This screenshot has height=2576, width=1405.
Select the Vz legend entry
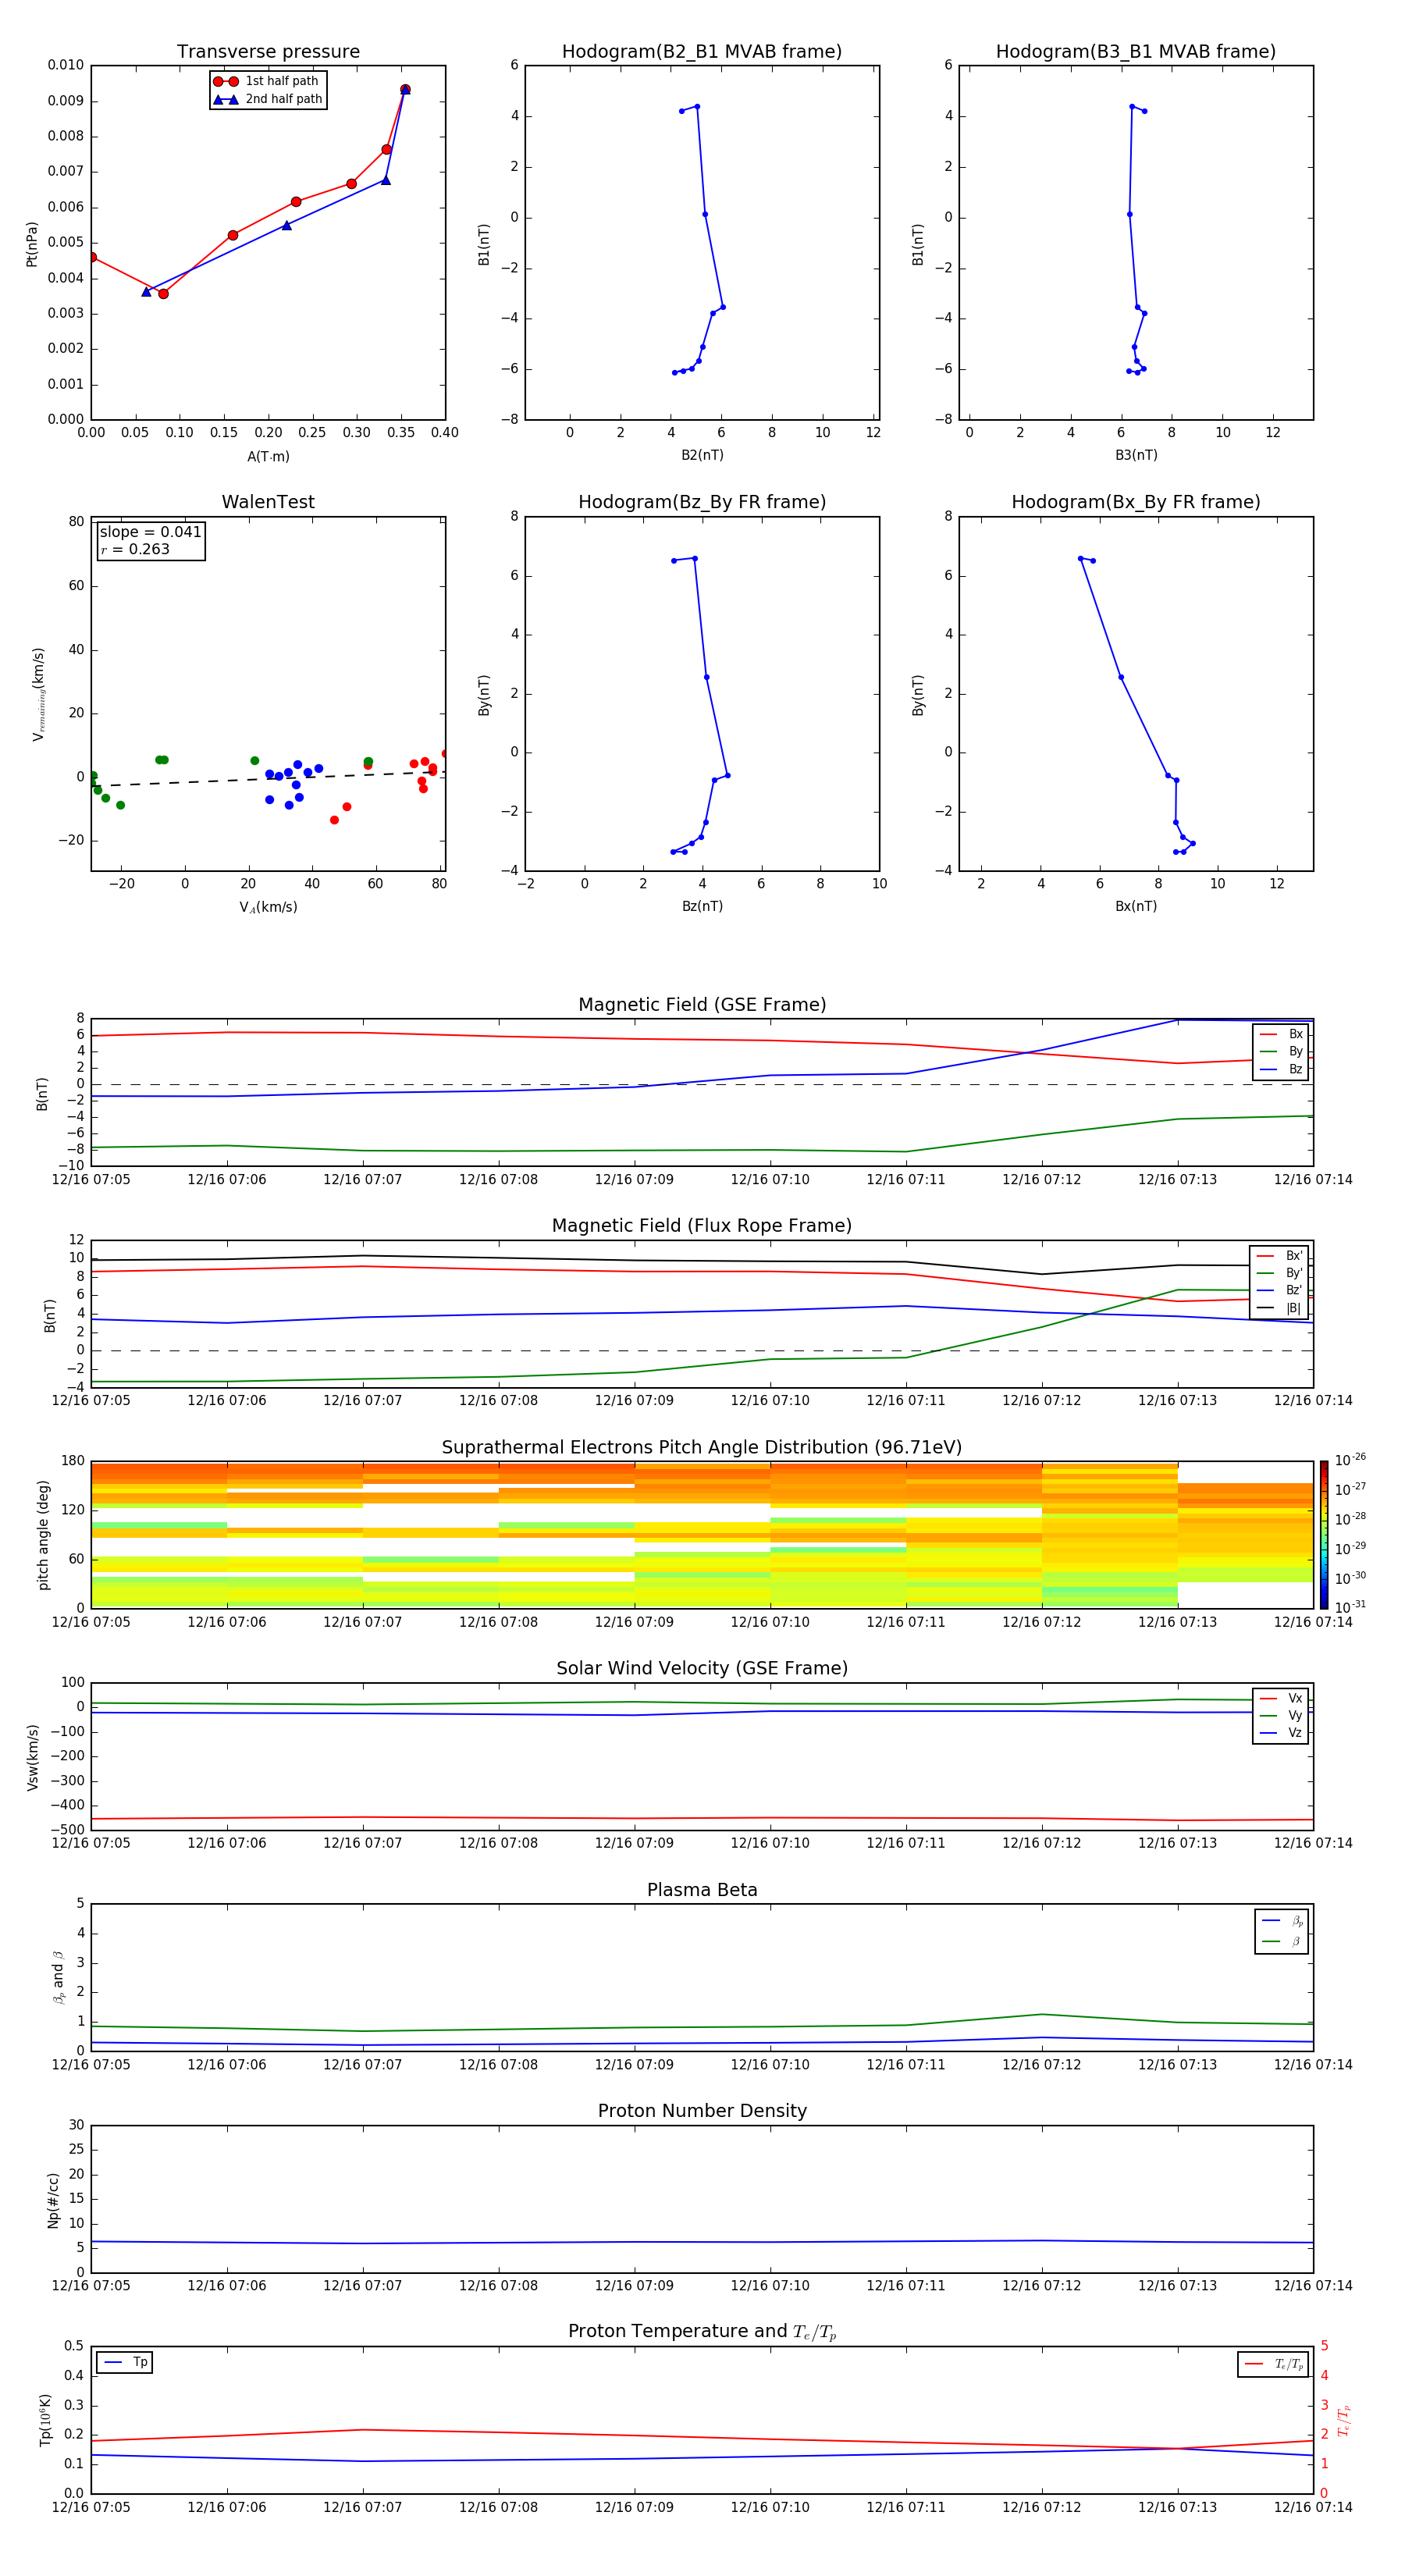1281,1733
